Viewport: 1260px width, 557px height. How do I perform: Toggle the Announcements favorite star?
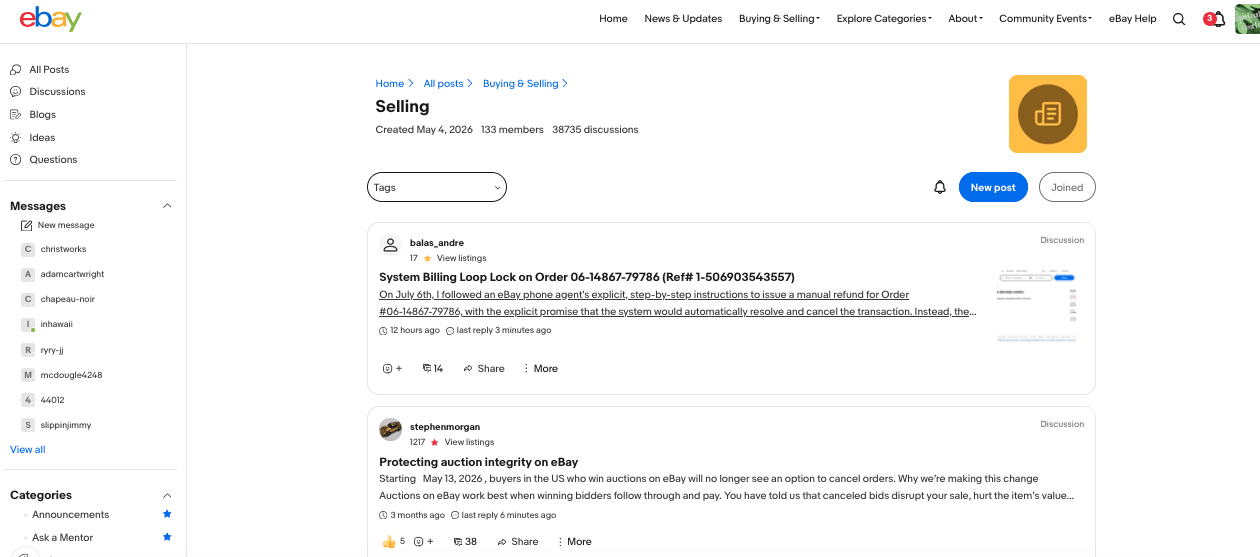167,514
